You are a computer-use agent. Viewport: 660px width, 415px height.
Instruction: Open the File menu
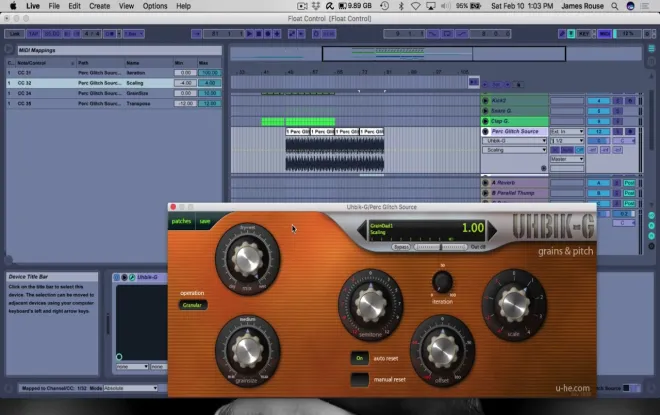coord(54,6)
